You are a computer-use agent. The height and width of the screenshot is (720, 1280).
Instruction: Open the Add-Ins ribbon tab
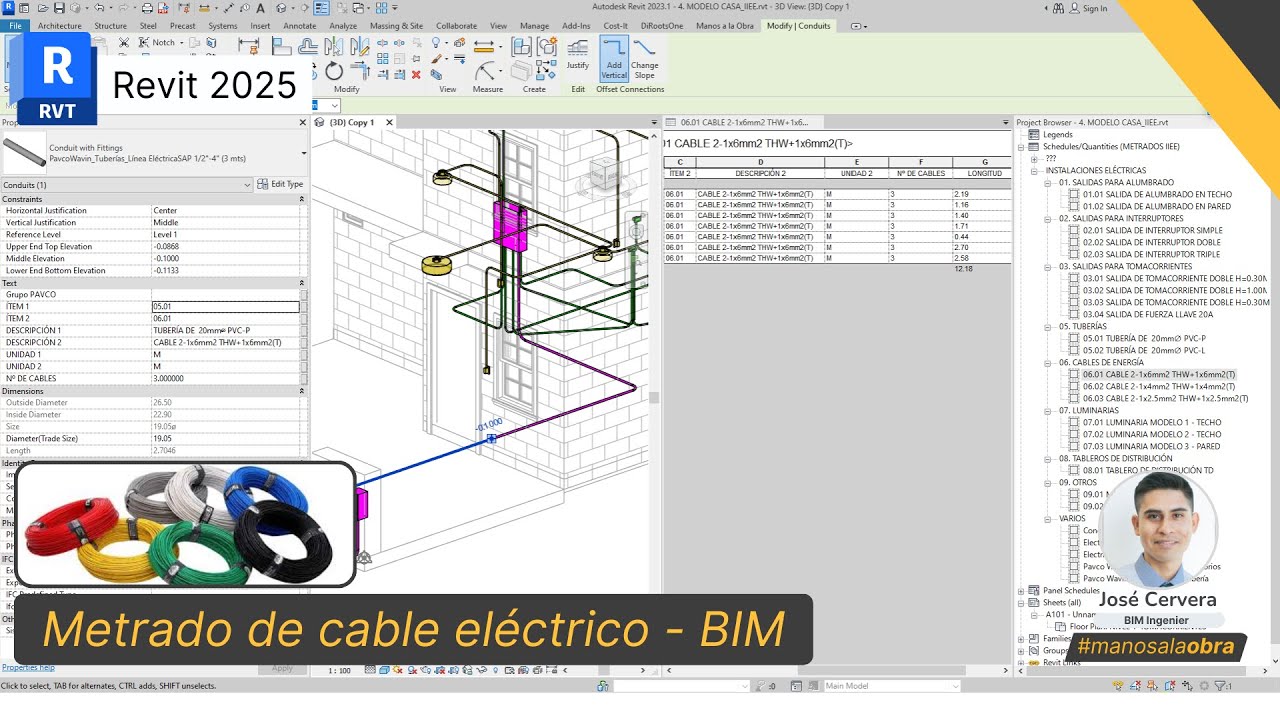point(576,25)
